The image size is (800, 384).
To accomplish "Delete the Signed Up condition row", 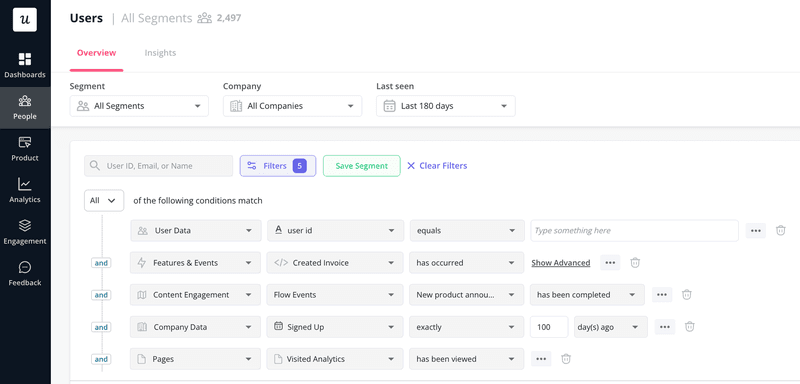I will pyautogui.click(x=690, y=327).
